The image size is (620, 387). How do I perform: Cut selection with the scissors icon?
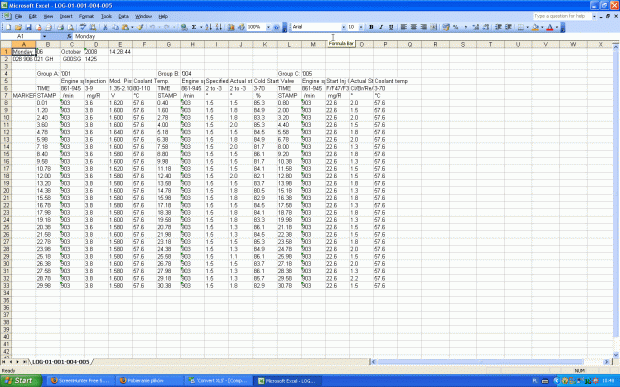click(x=105, y=27)
